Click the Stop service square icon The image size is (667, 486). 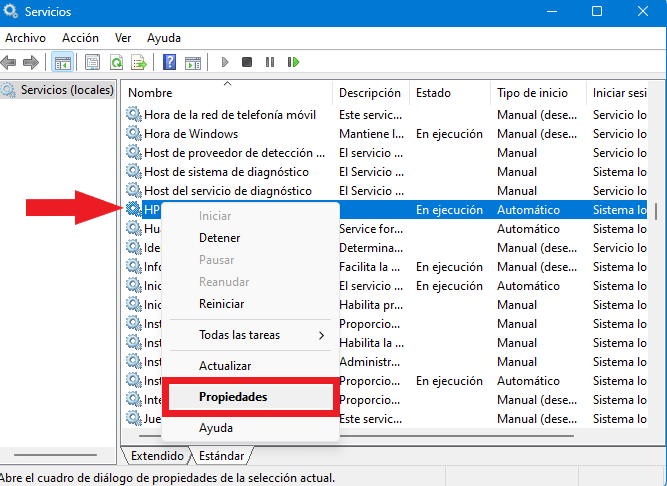247,63
